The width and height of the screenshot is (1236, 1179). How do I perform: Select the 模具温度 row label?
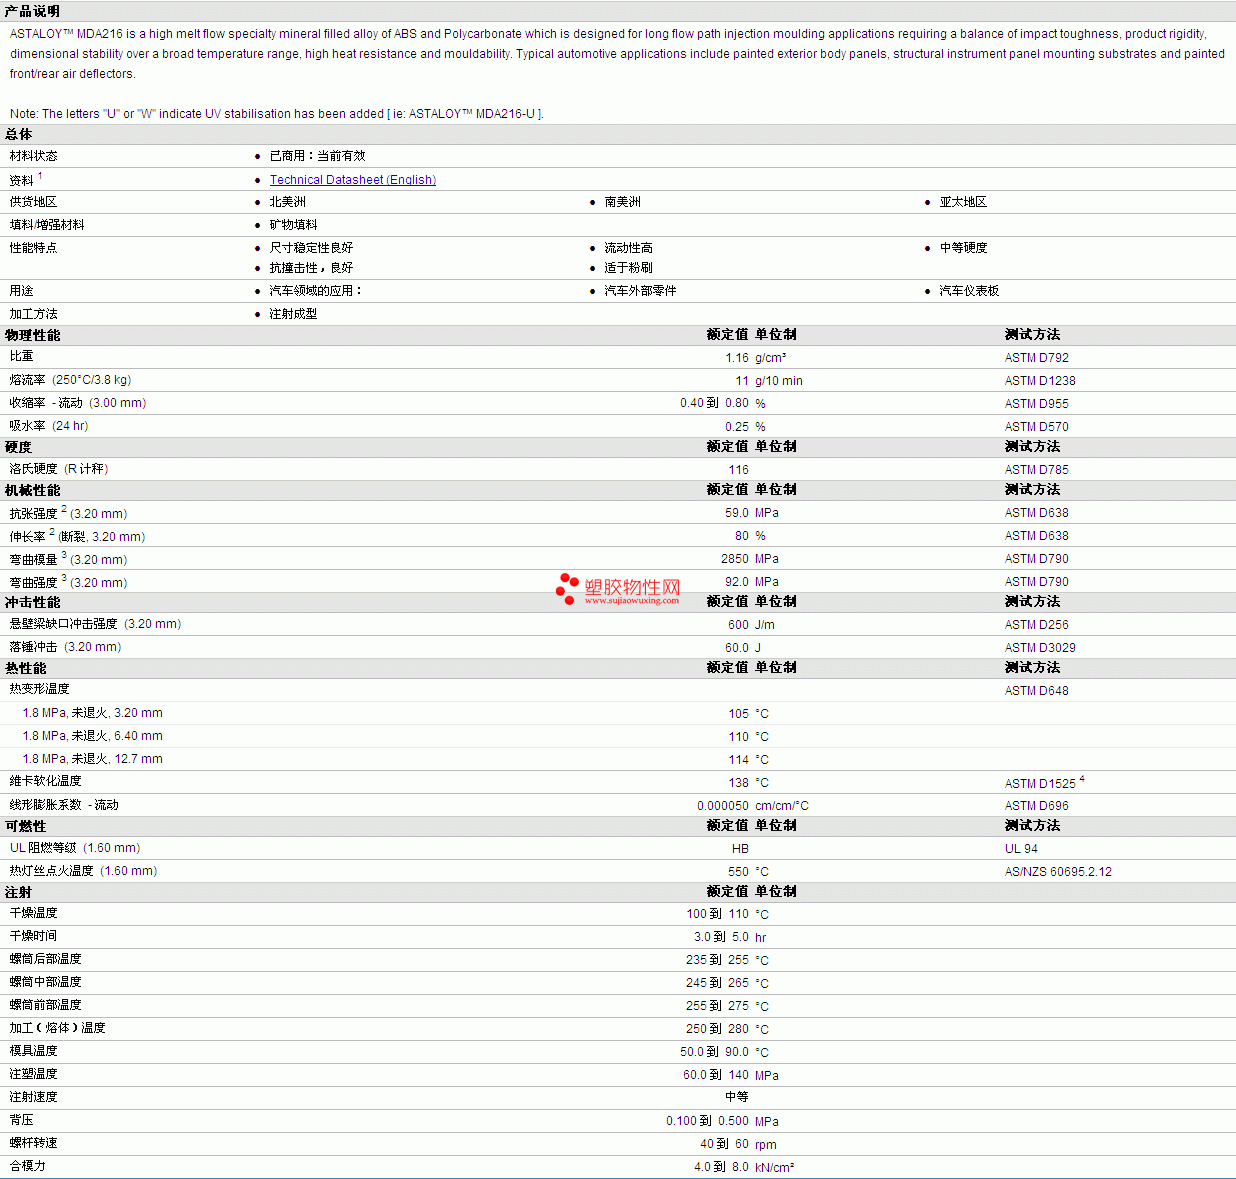34,1051
